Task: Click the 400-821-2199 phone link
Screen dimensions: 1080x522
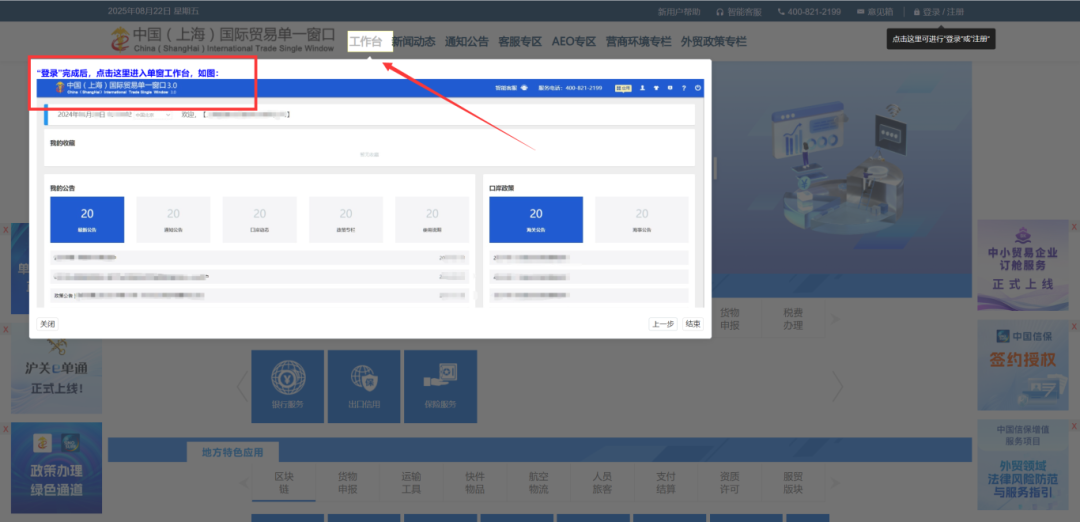Action: click(809, 12)
